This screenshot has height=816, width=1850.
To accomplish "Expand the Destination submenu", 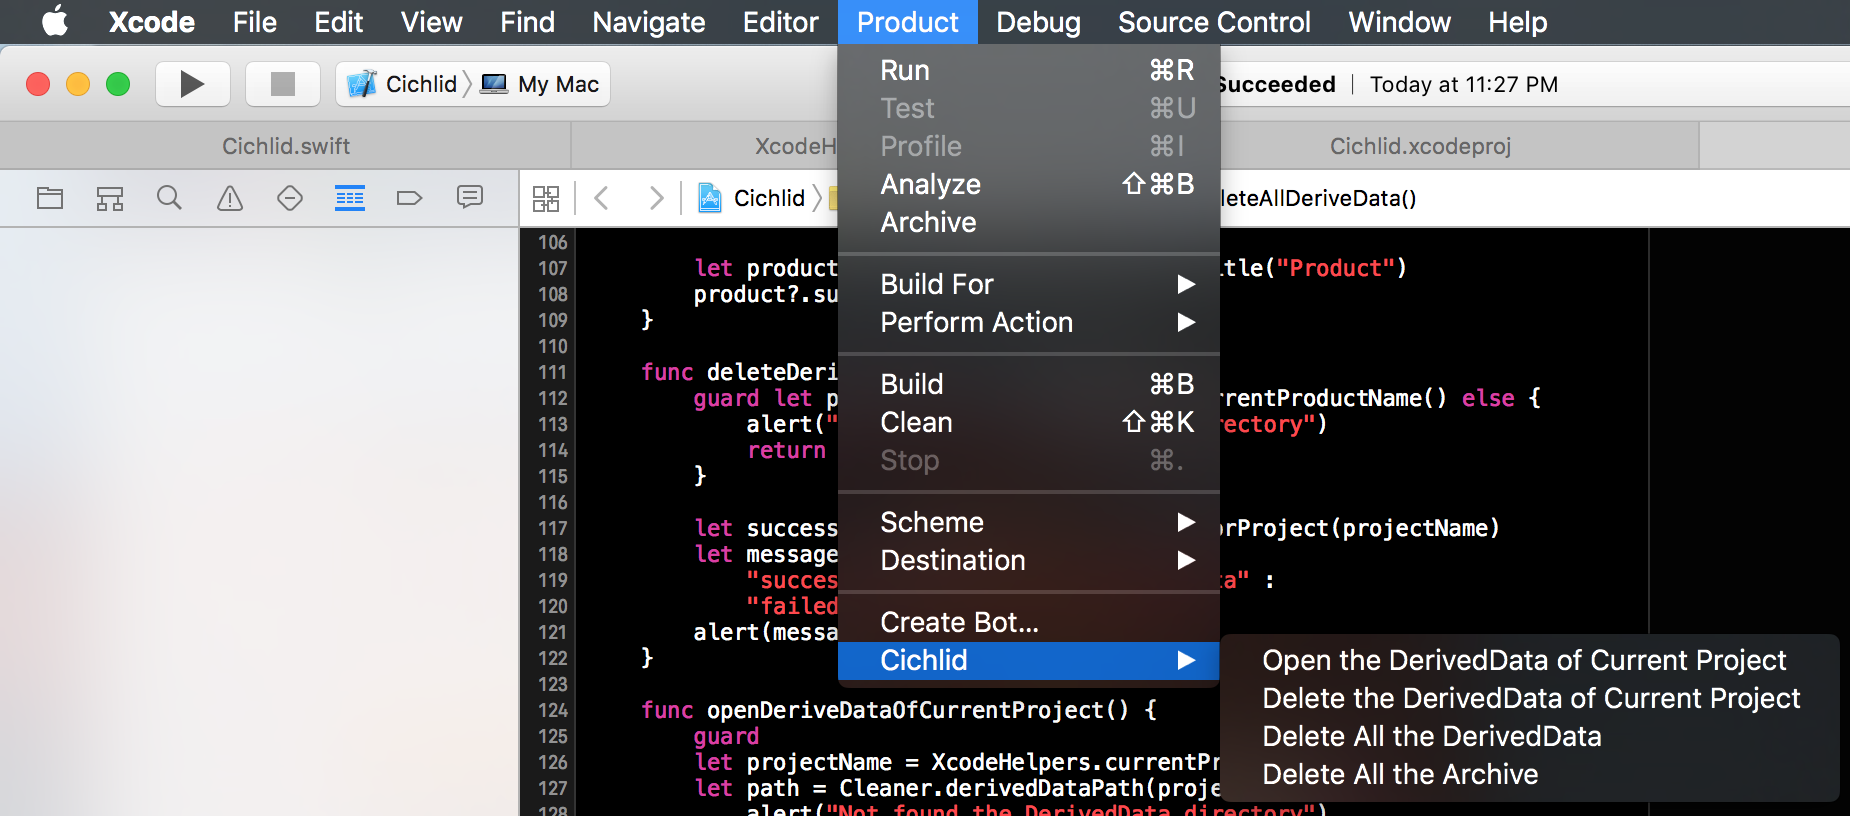I will coord(1029,560).
